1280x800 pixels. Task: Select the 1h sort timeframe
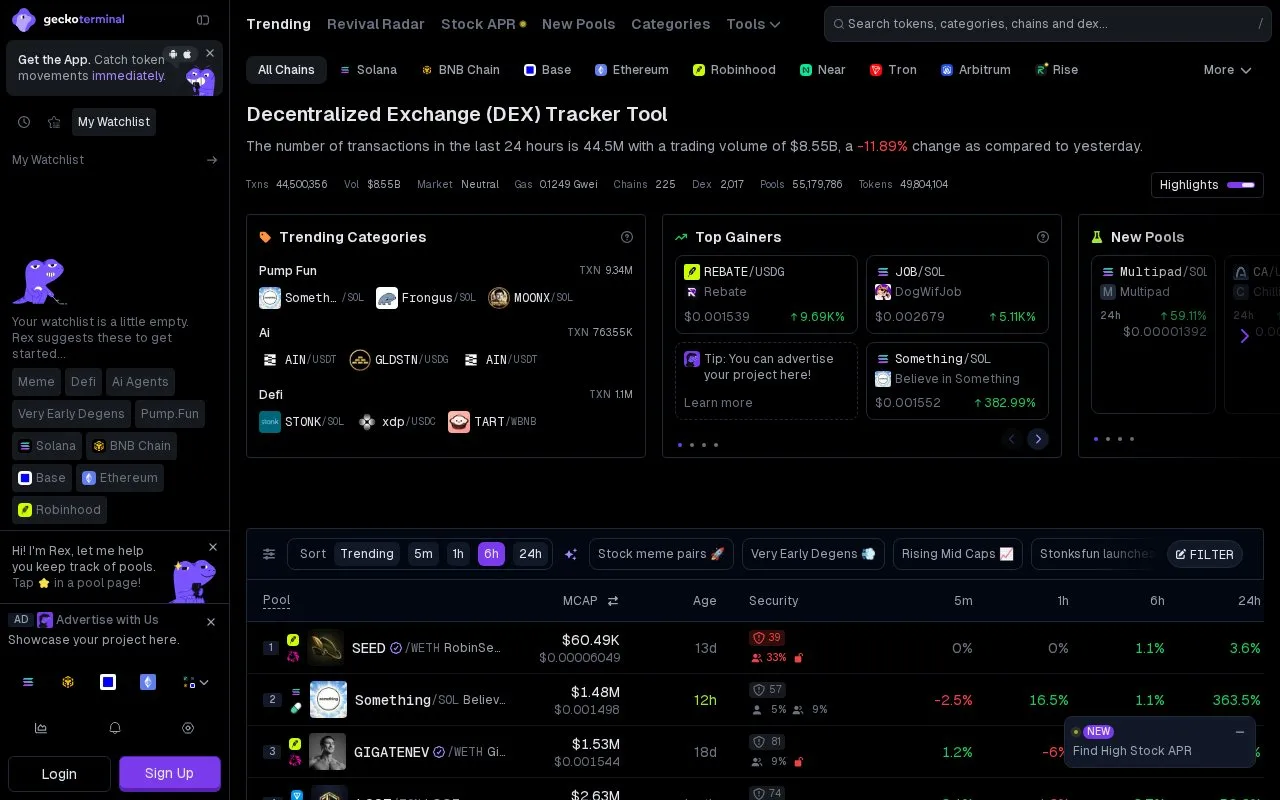[x=458, y=554]
